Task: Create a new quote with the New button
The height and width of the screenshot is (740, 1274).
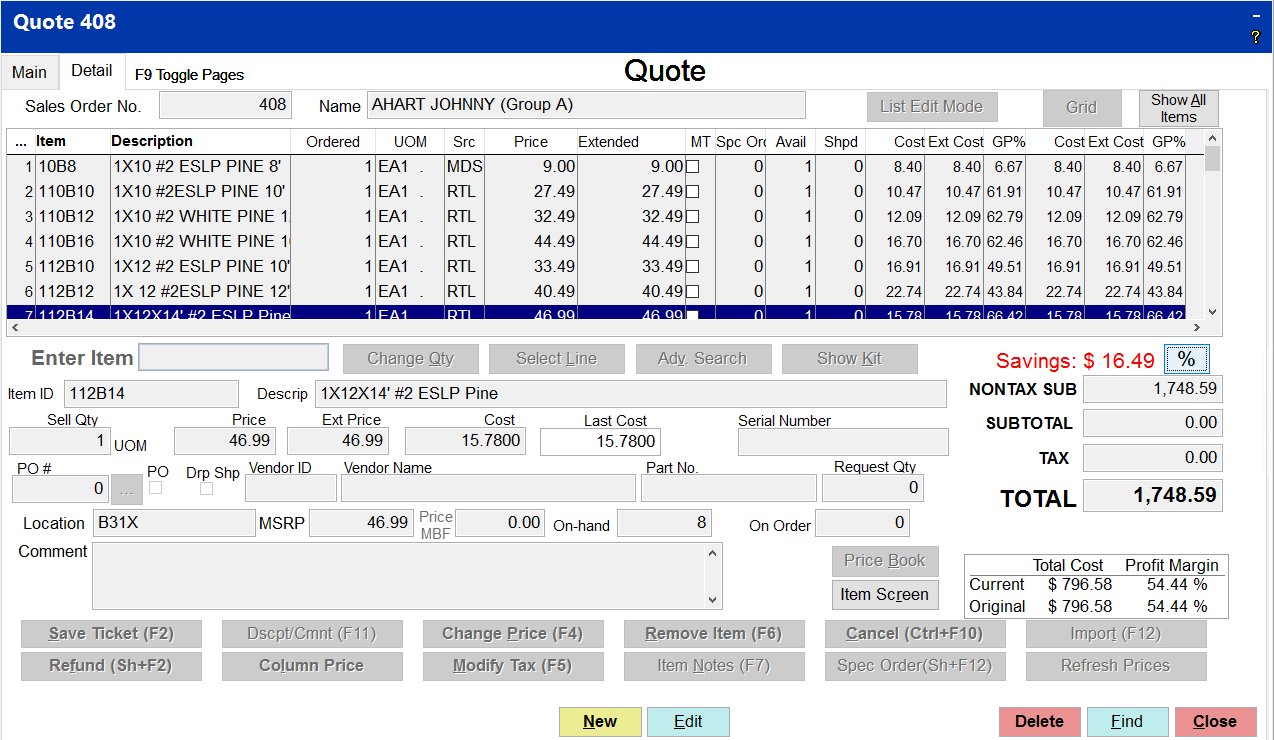Action: click(600, 722)
